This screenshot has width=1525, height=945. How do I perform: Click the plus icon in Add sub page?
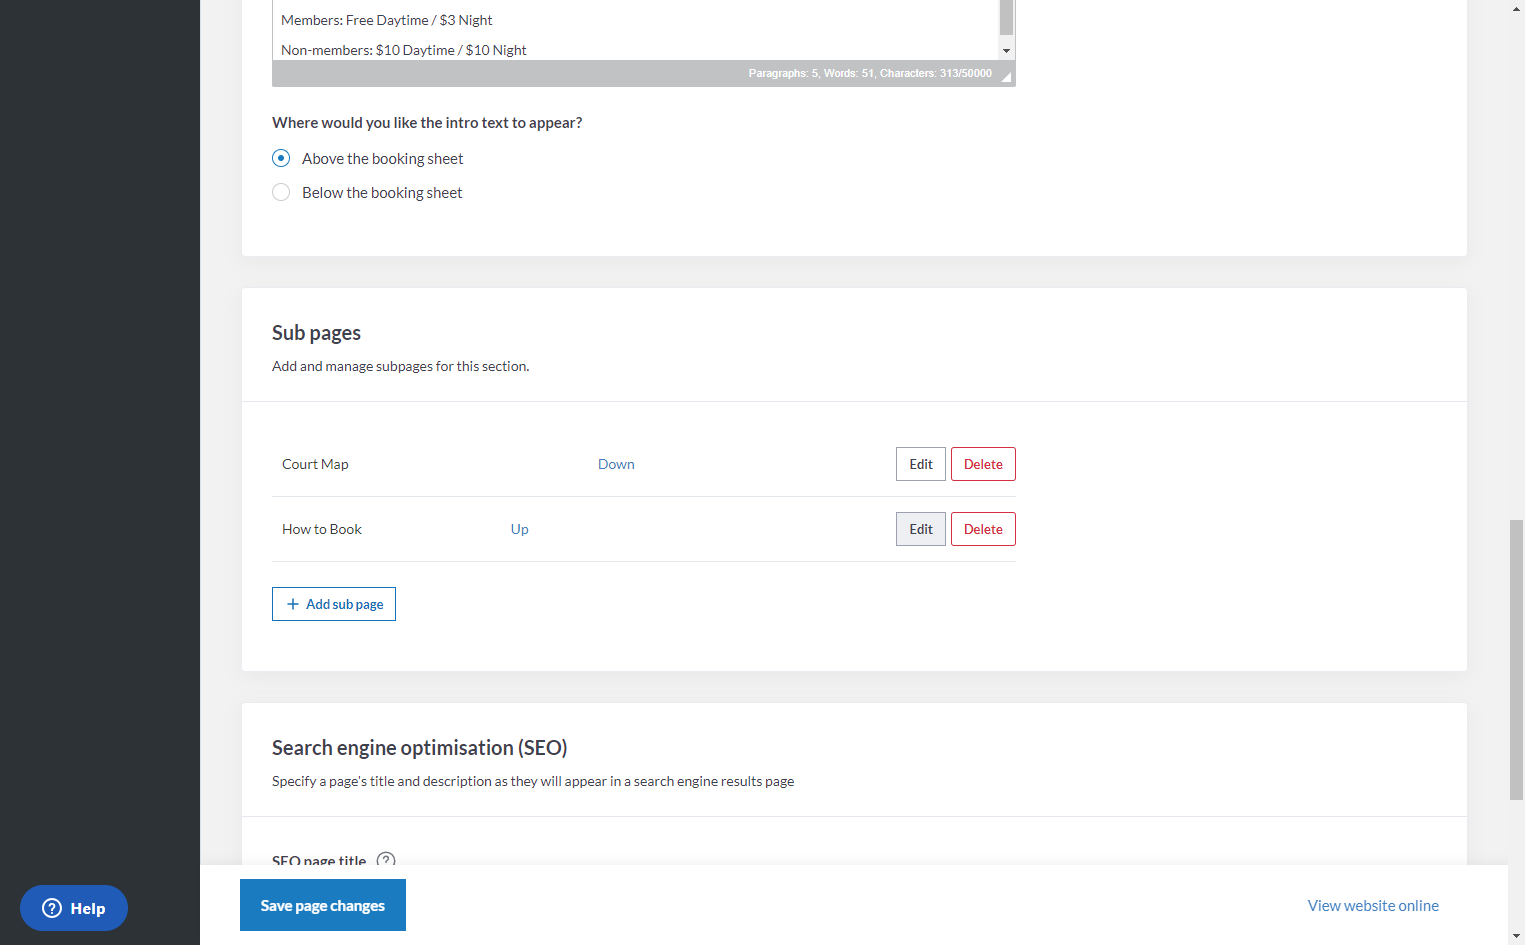tap(293, 604)
